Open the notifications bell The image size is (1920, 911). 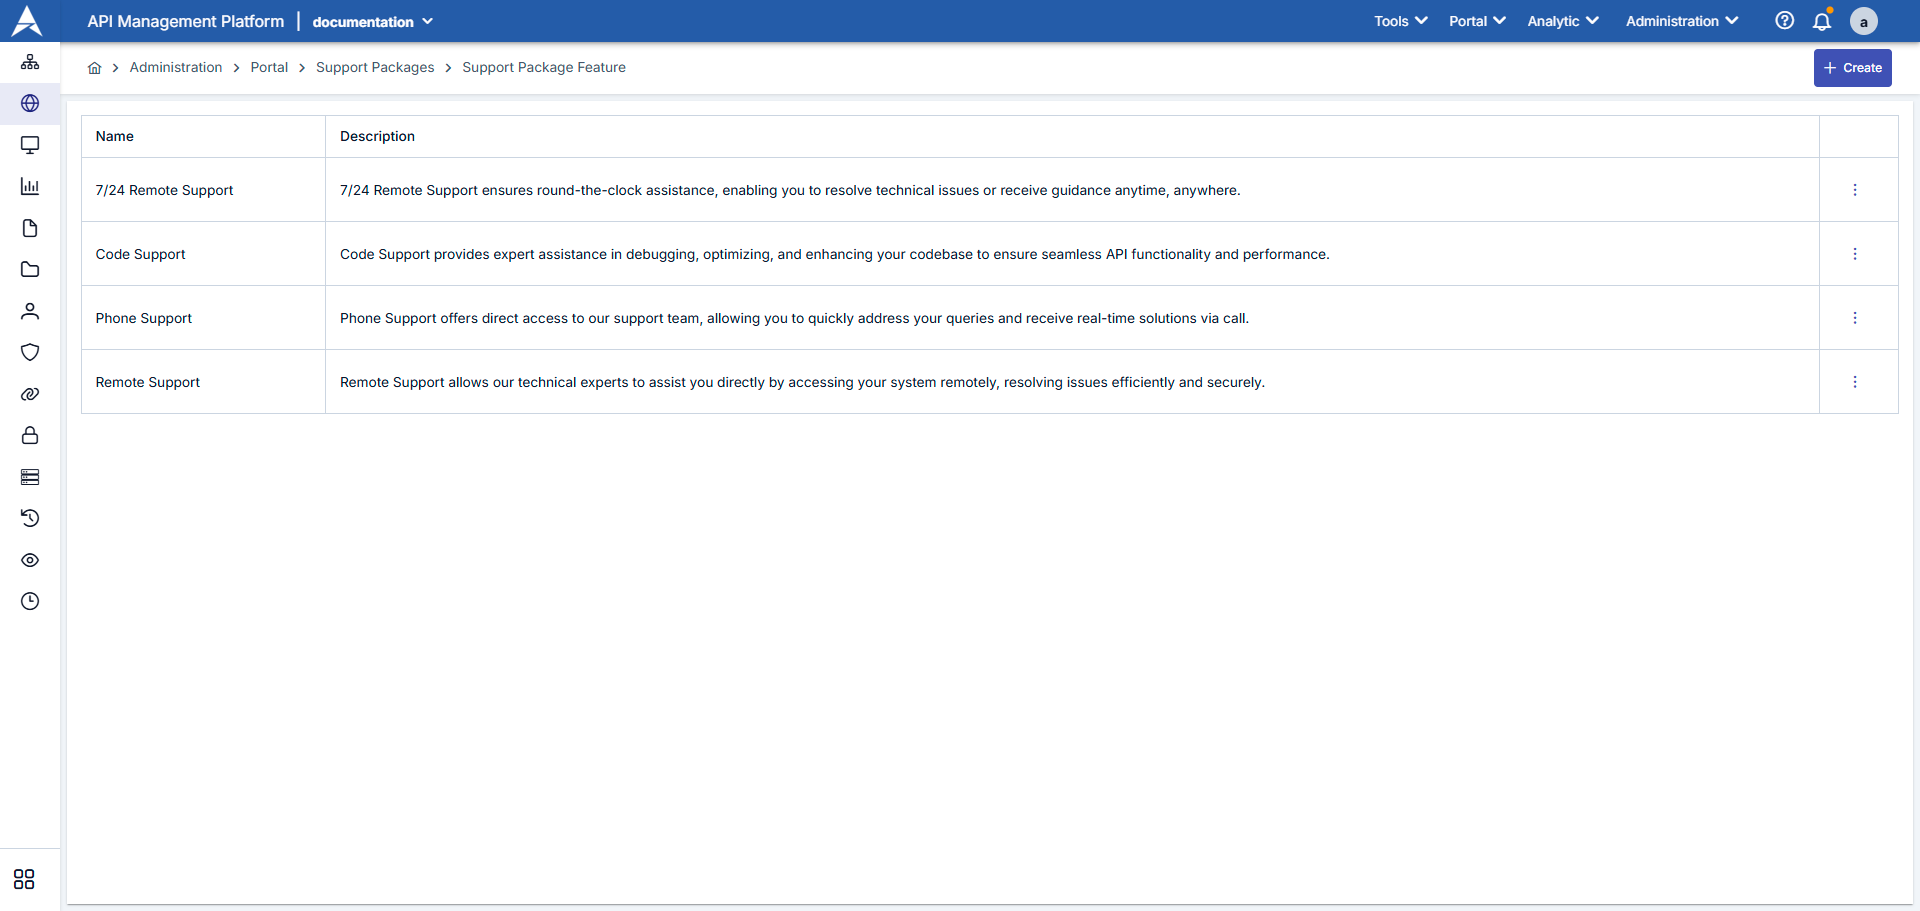coord(1822,21)
